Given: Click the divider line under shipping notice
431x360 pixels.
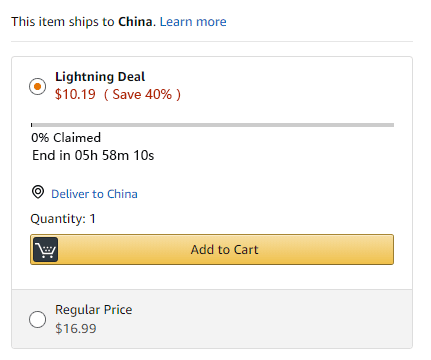Looking at the screenshot, I should [x=212, y=42].
